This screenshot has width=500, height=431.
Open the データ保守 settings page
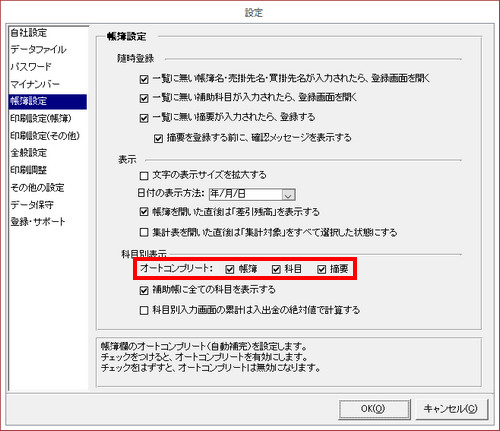32,204
